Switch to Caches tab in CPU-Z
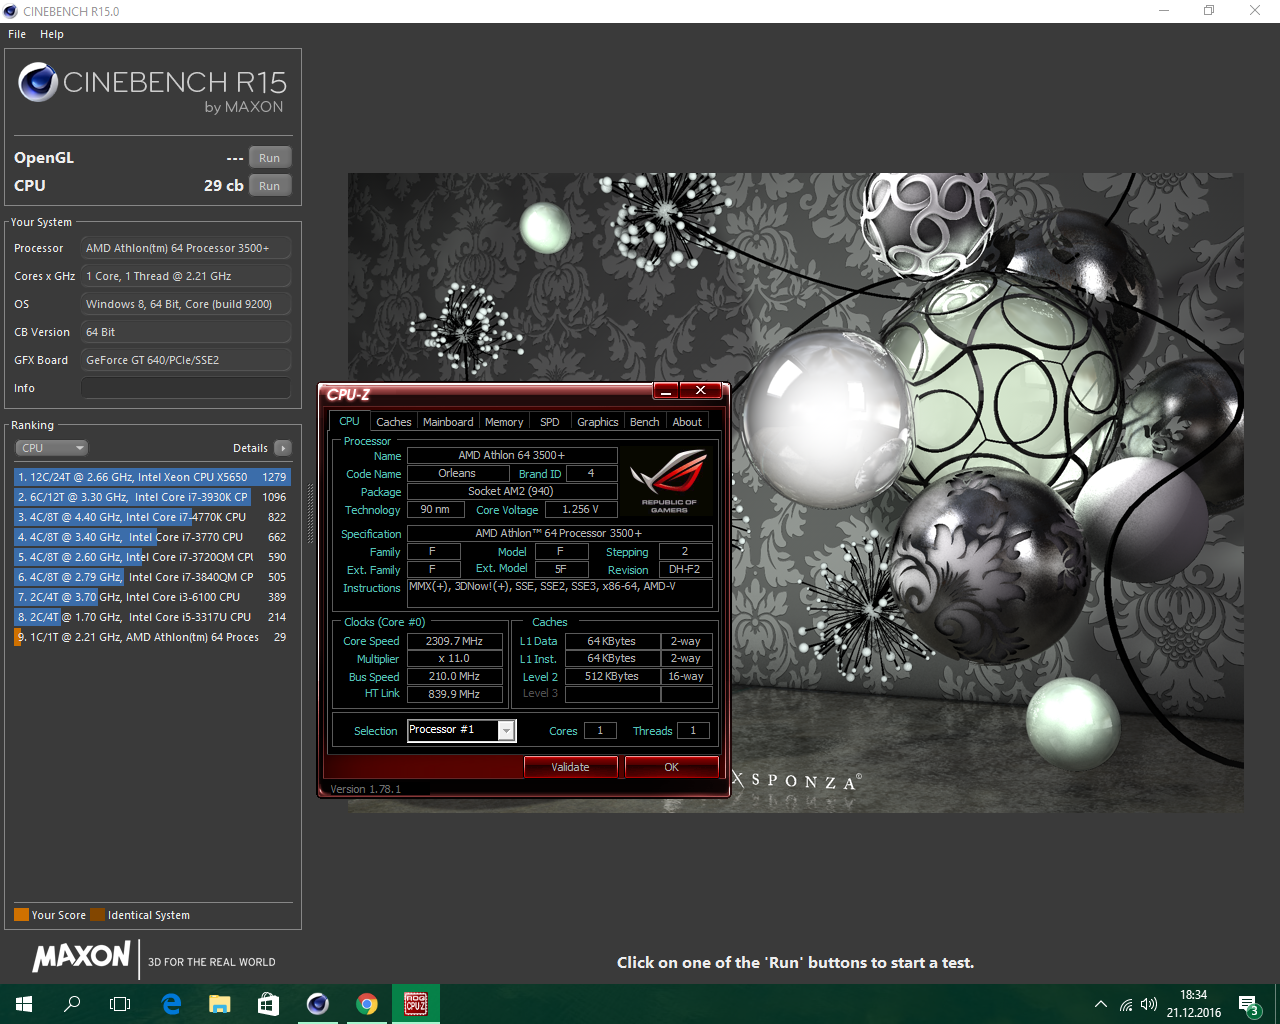Screen dimensions: 1280x1024 [393, 422]
